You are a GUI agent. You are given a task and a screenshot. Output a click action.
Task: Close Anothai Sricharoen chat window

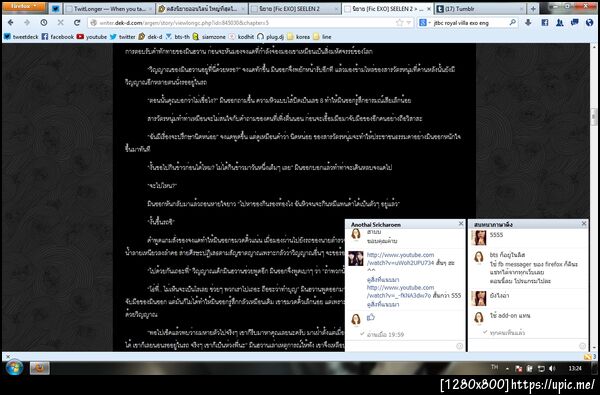tap(461, 224)
